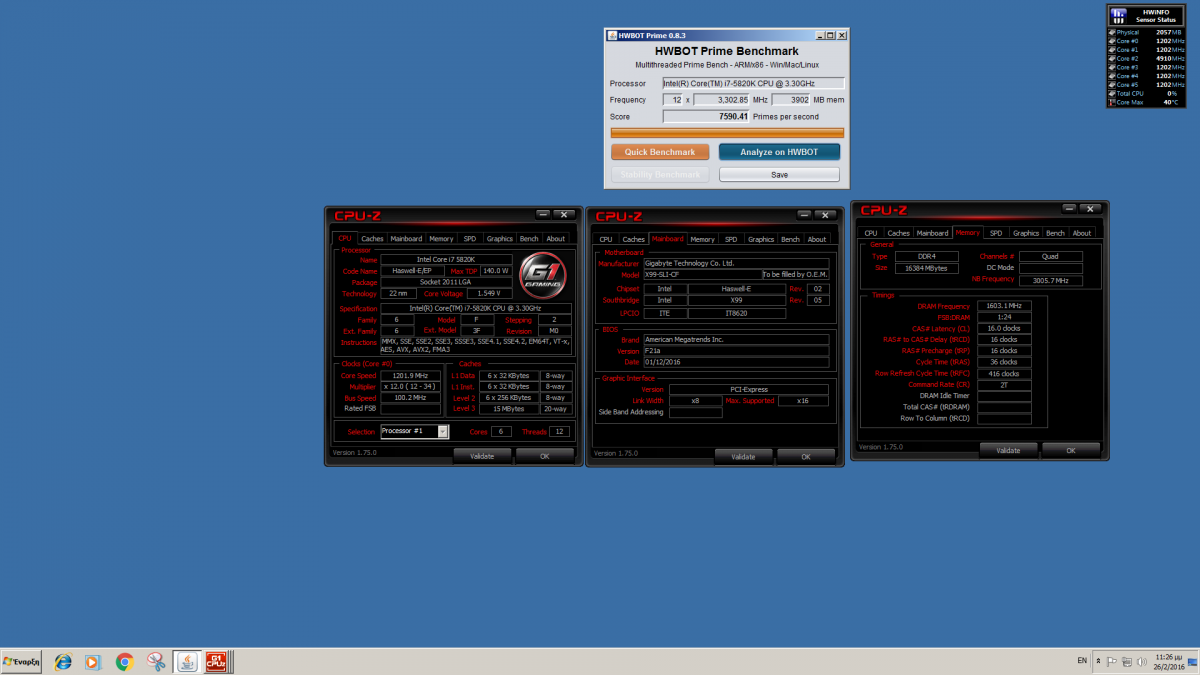Image resolution: width=1200 pixels, height=675 pixels.
Task: Click the Level 3 cache value 15 MBytes
Action: coord(507,409)
